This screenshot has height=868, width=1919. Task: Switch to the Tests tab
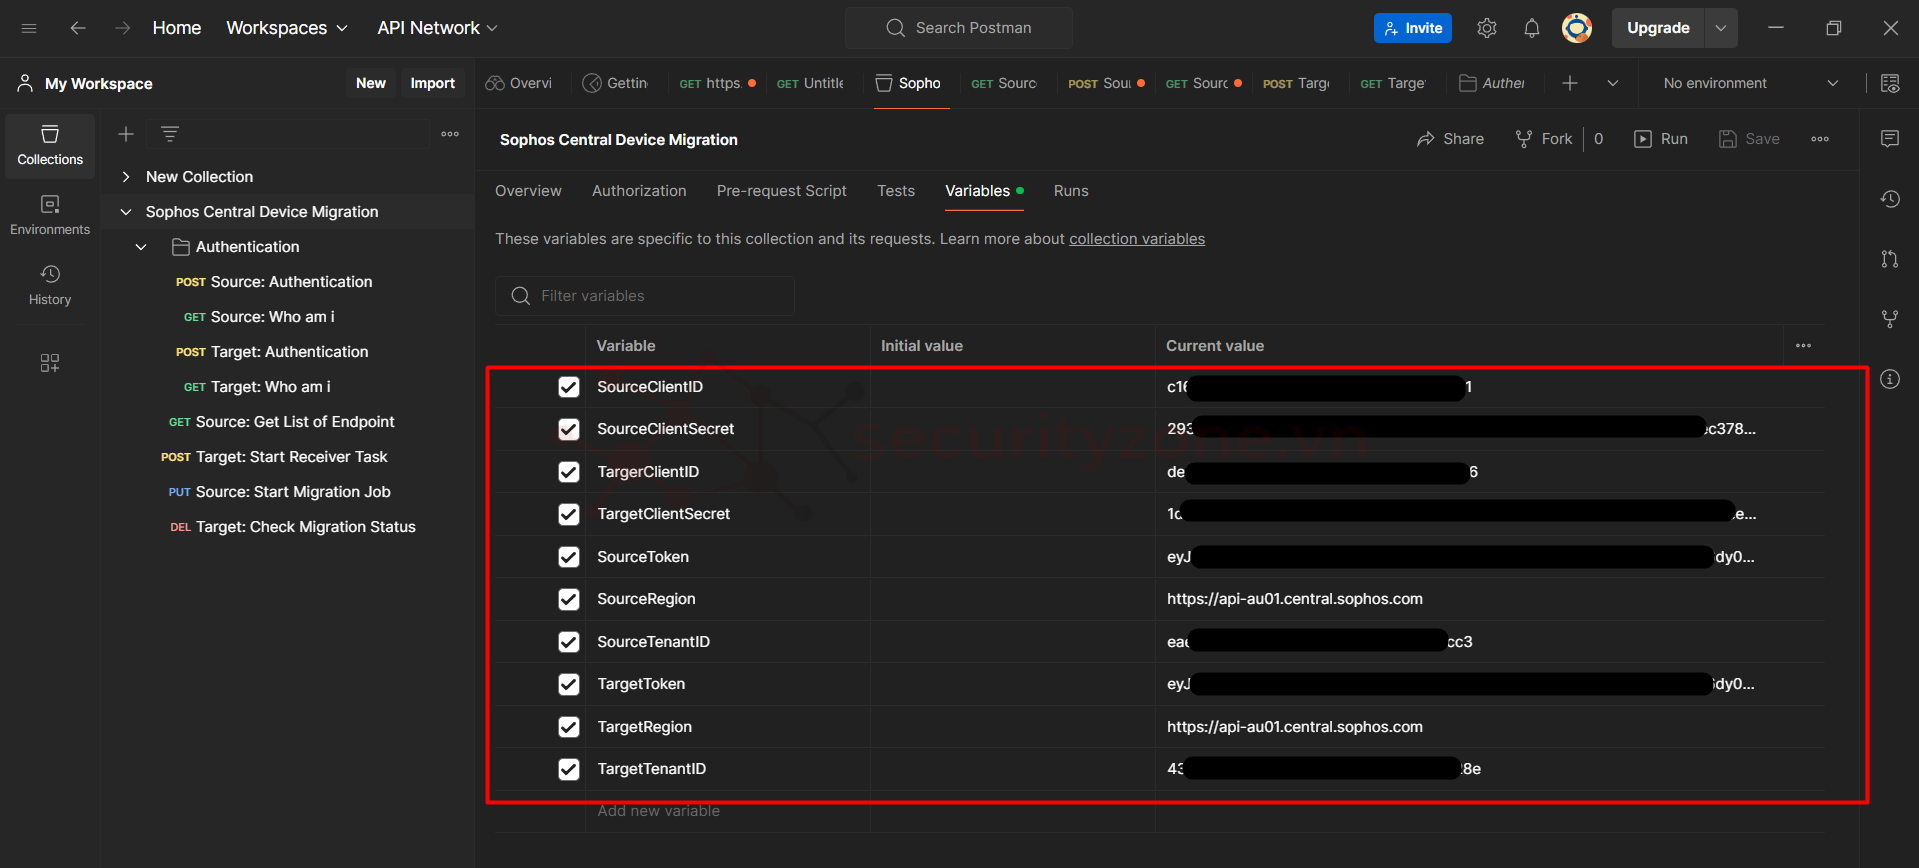pos(896,191)
